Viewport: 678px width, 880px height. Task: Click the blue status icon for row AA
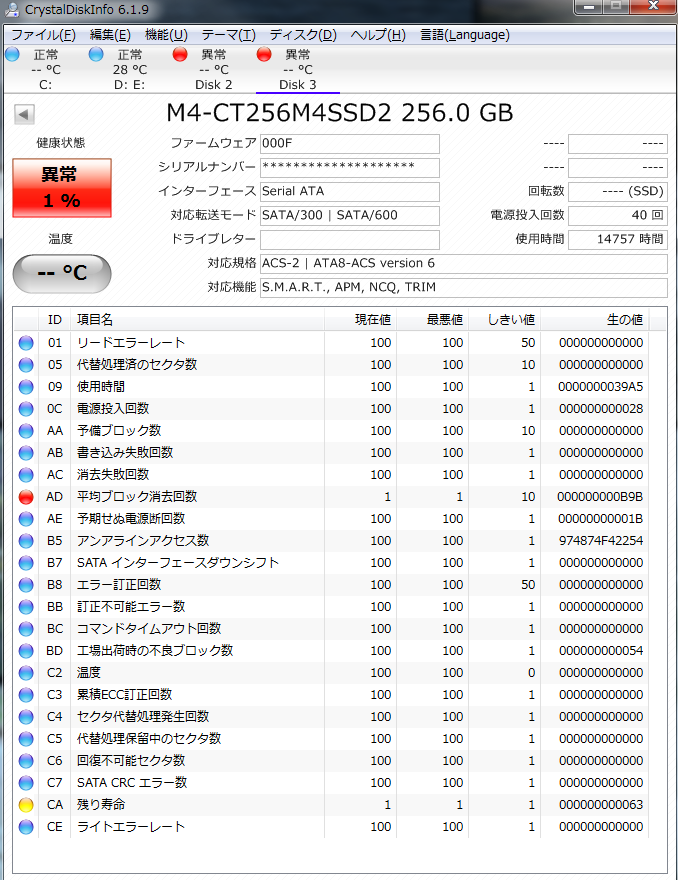tap(26, 431)
